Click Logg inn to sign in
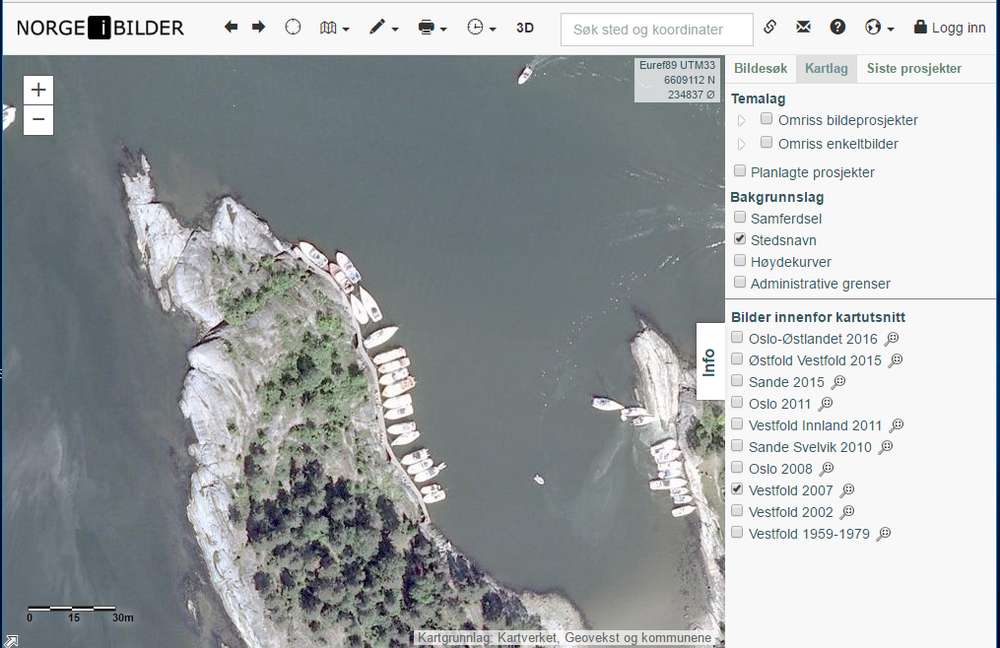This screenshot has height=648, width=1000. click(950, 27)
